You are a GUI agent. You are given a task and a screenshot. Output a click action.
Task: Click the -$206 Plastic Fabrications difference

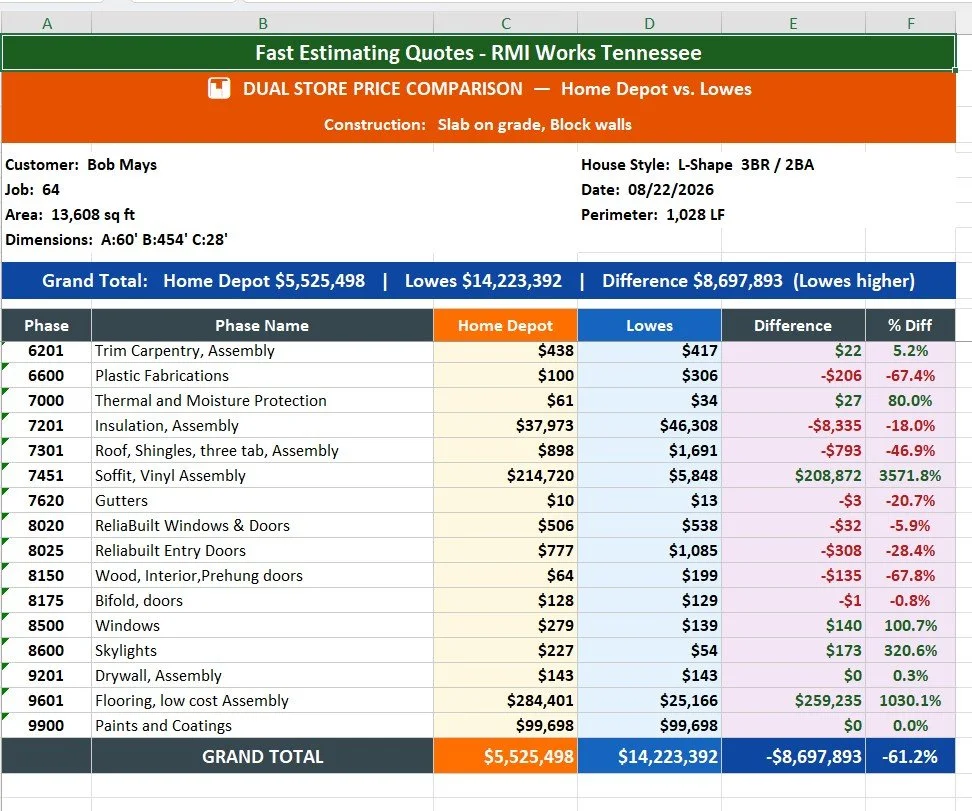pos(793,376)
